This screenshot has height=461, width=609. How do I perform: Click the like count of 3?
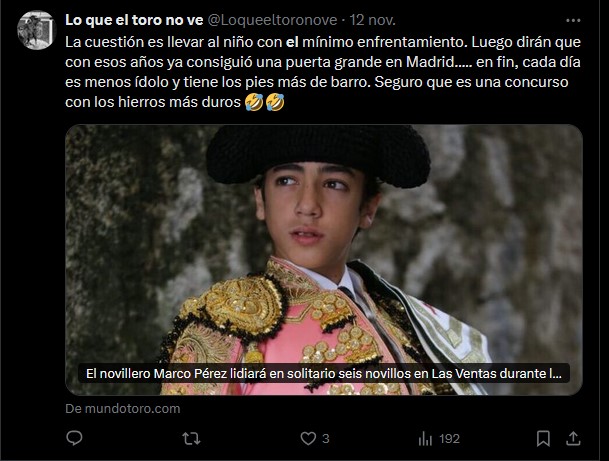pos(325,439)
